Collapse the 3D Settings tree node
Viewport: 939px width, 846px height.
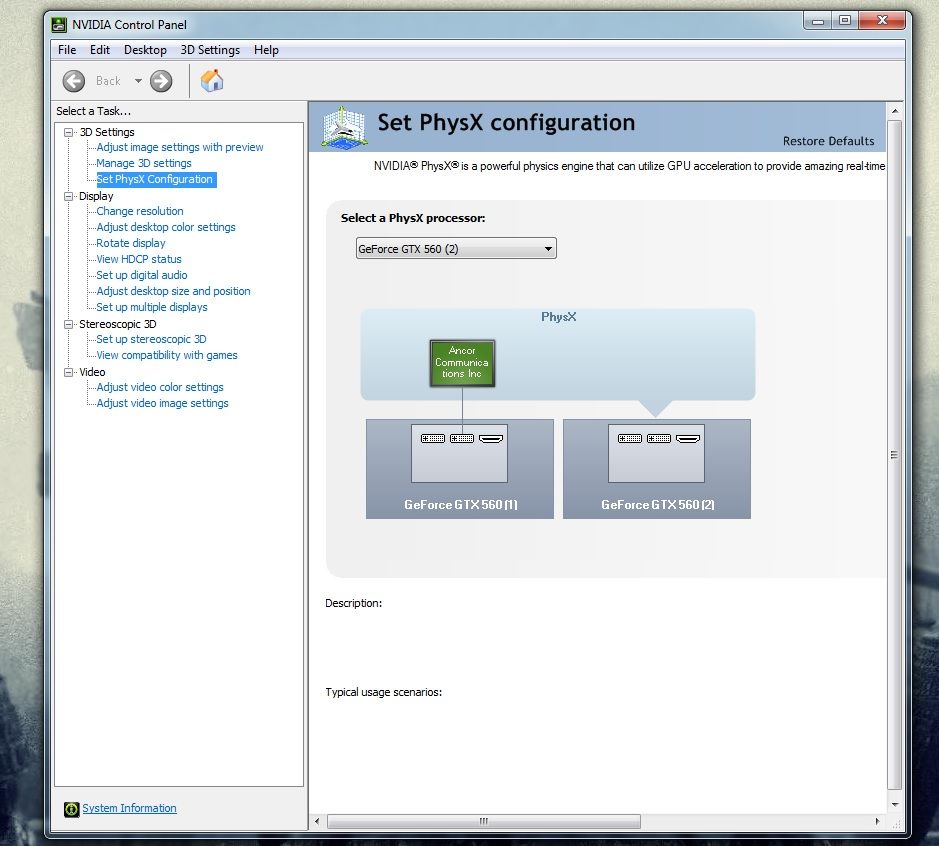tap(69, 132)
